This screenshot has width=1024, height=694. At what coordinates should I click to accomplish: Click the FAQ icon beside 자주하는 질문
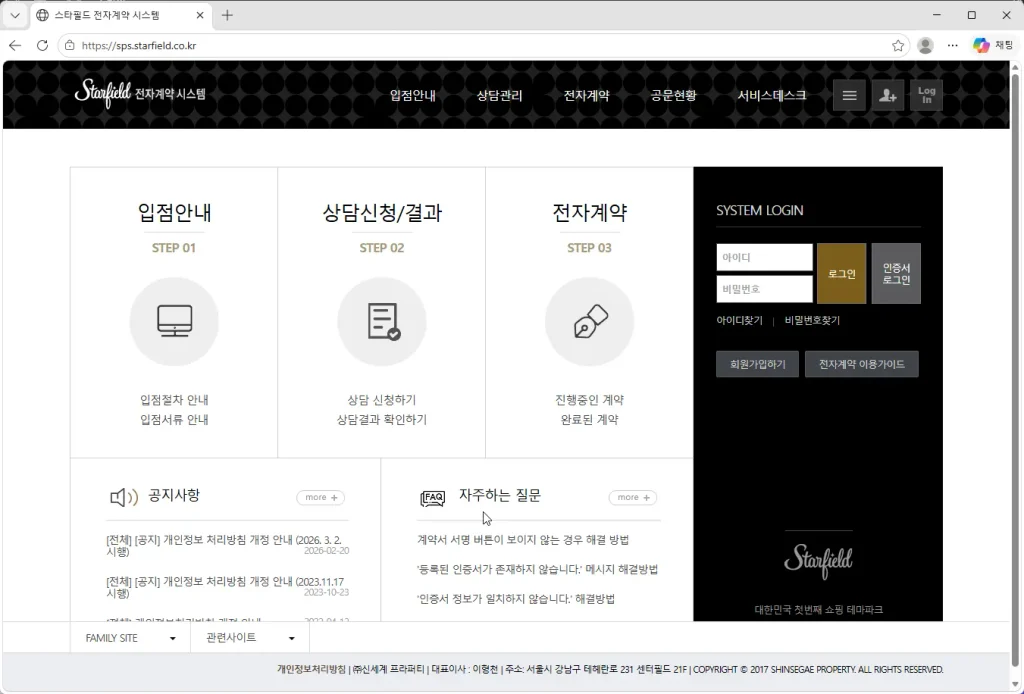coord(432,499)
